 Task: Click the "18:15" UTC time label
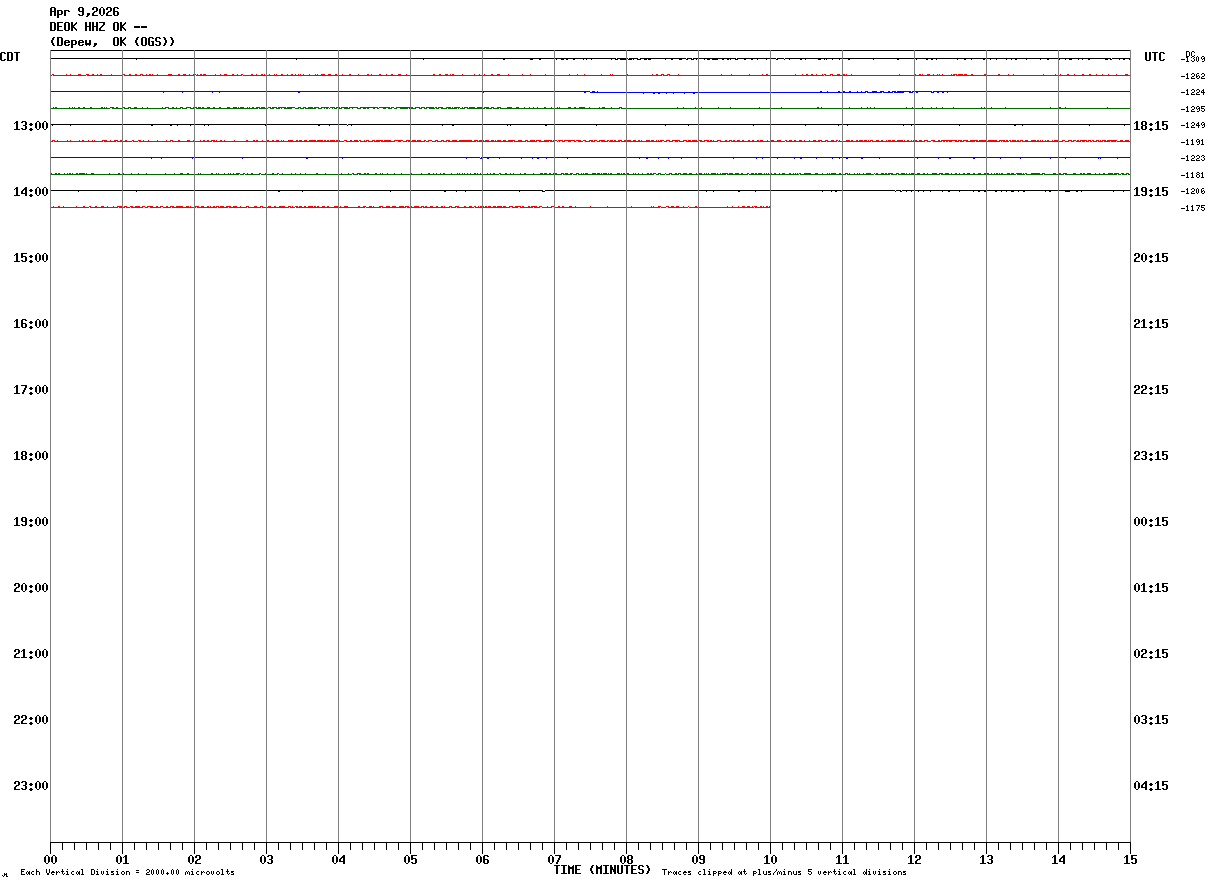1151,125
